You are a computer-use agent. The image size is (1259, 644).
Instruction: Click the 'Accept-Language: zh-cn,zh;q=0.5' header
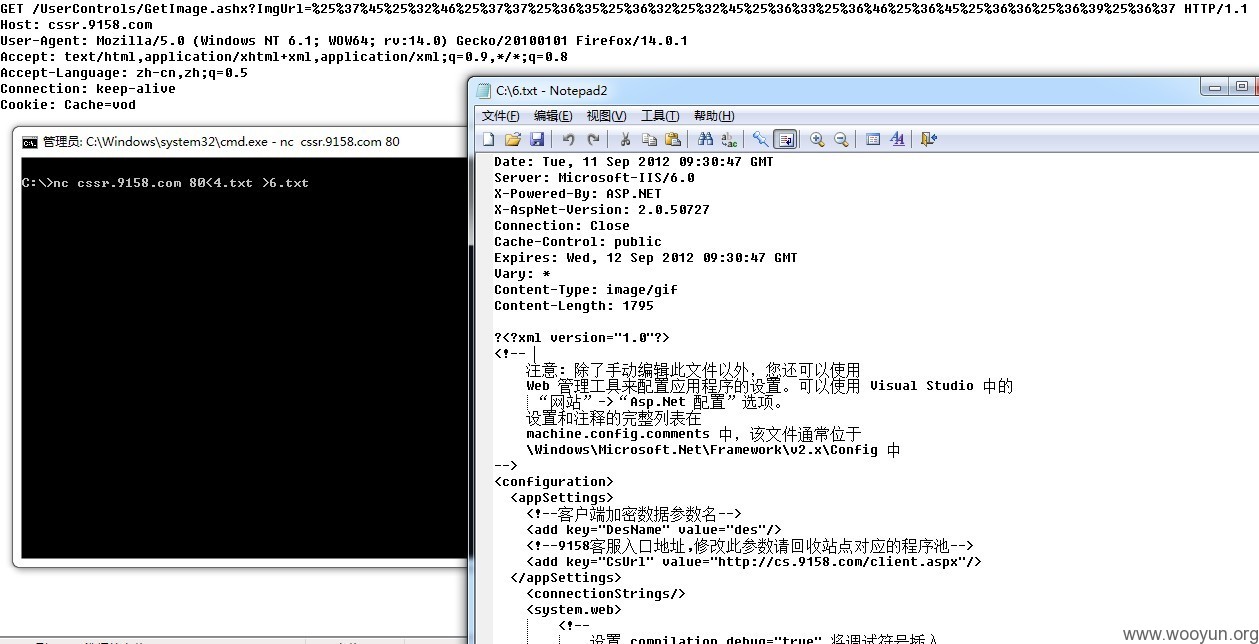click(124, 73)
